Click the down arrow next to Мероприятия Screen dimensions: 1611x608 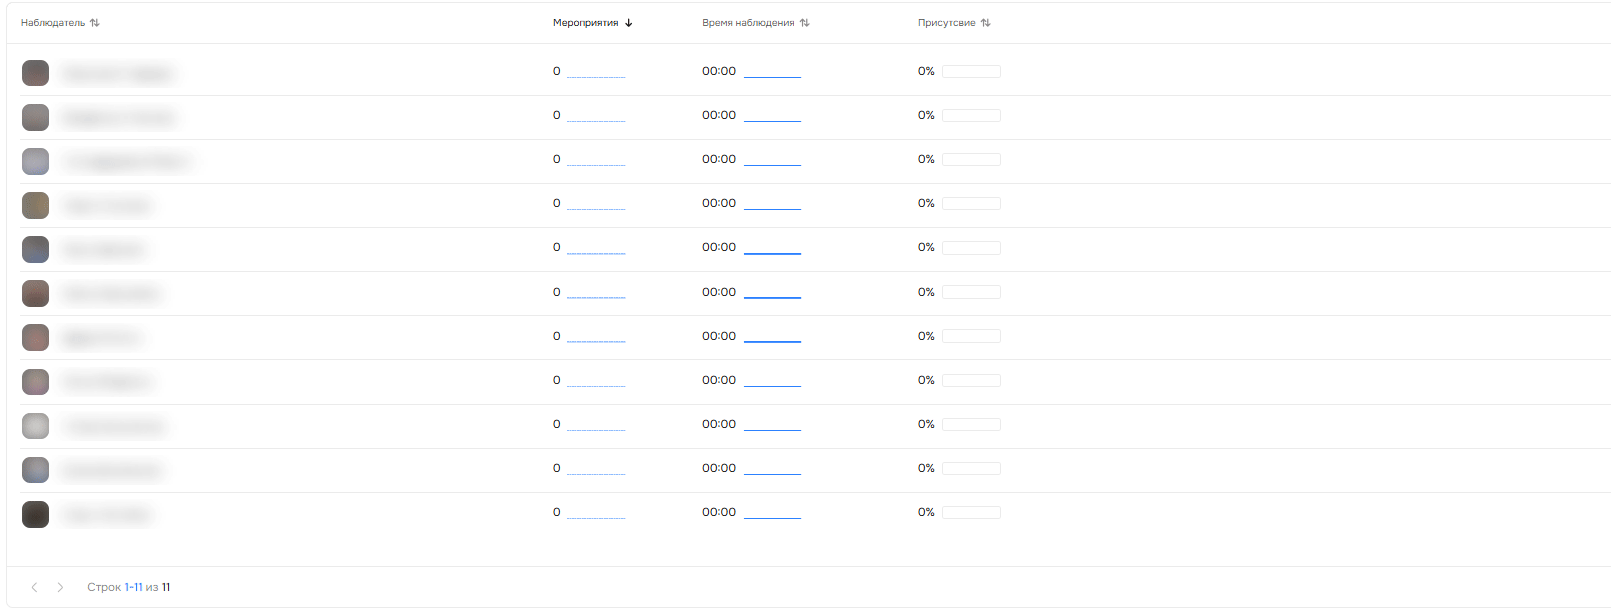click(x=628, y=23)
